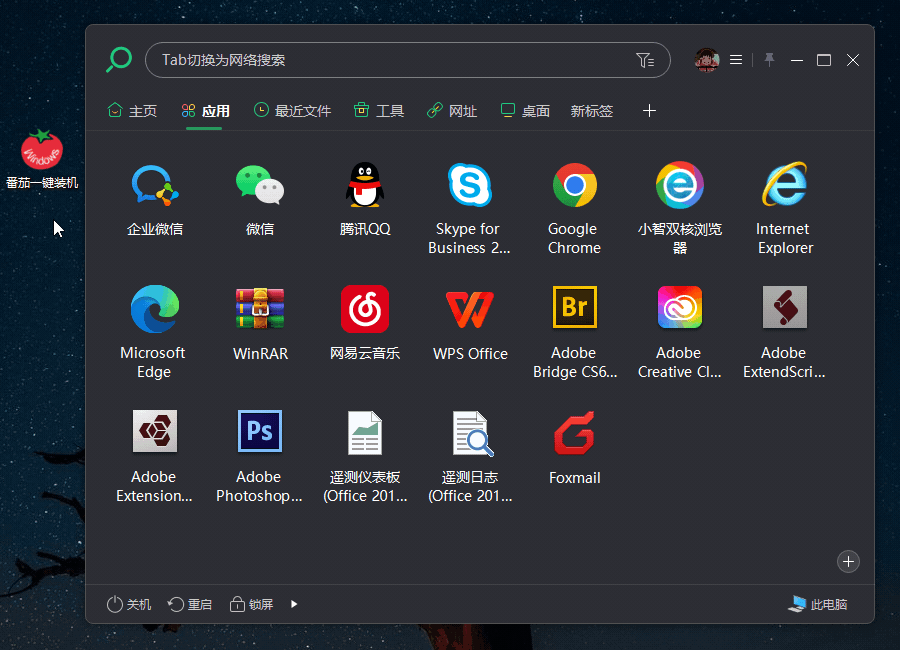This screenshot has height=650, width=900.
Task: Click the 关机 shutdown button
Action: pyautogui.click(x=129, y=604)
